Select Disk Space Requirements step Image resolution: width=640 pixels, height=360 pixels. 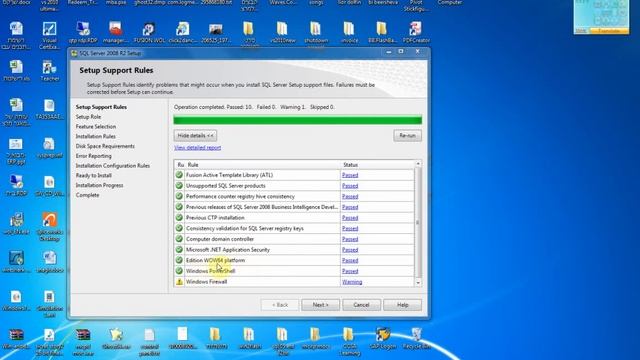coord(105,146)
